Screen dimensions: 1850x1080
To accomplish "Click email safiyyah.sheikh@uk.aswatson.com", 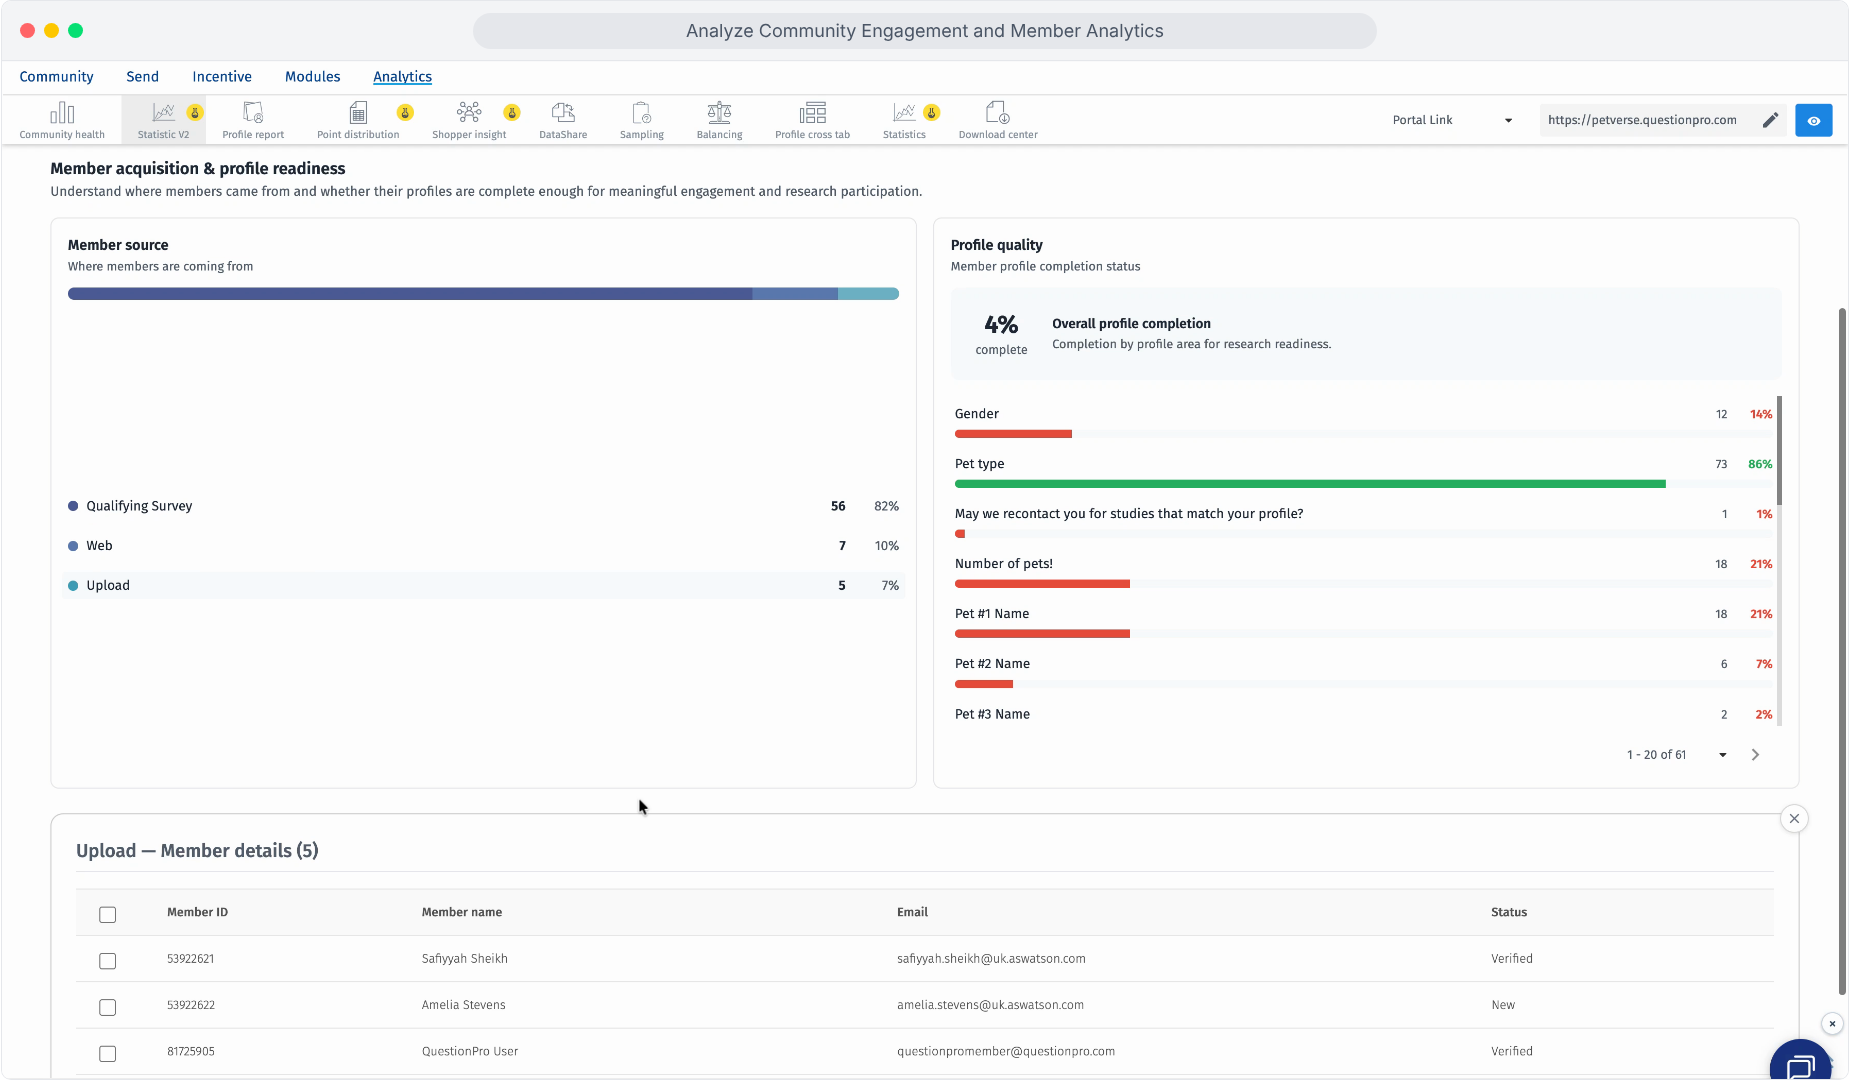I will point(991,959).
